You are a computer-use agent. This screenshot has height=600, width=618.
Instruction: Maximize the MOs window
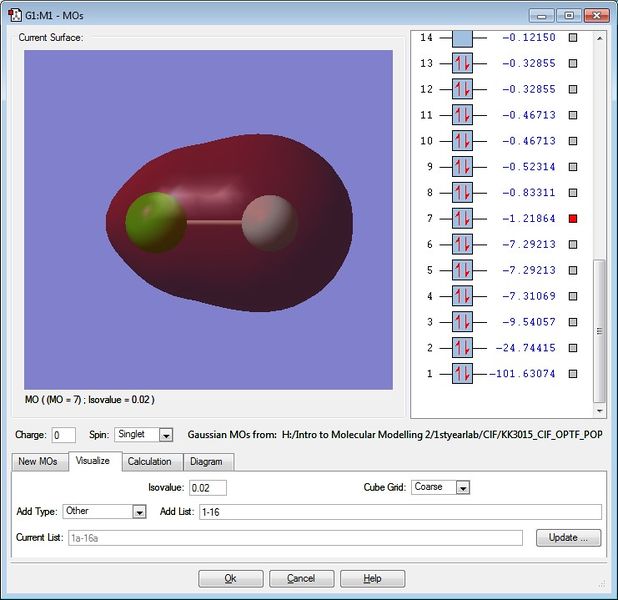[x=569, y=15]
